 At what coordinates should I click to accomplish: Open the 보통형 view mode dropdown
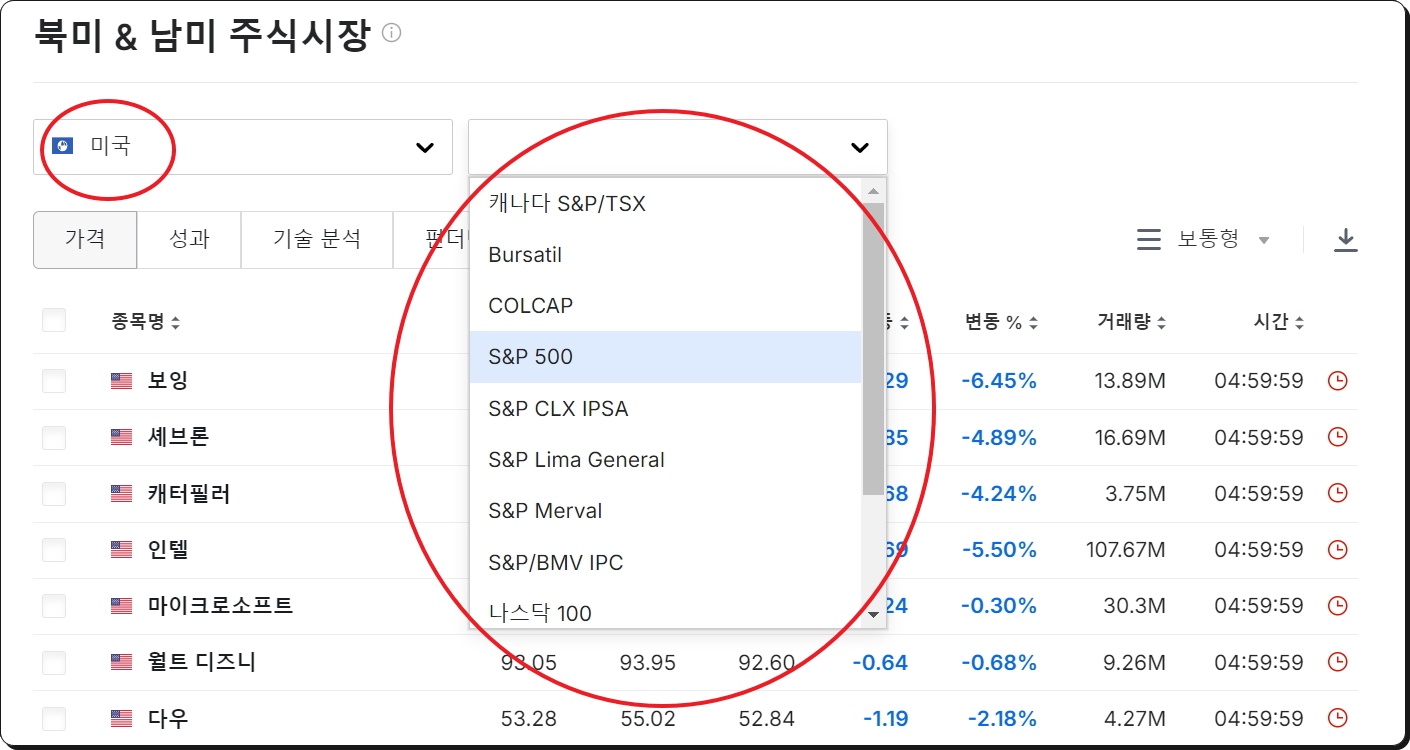[x=1223, y=240]
